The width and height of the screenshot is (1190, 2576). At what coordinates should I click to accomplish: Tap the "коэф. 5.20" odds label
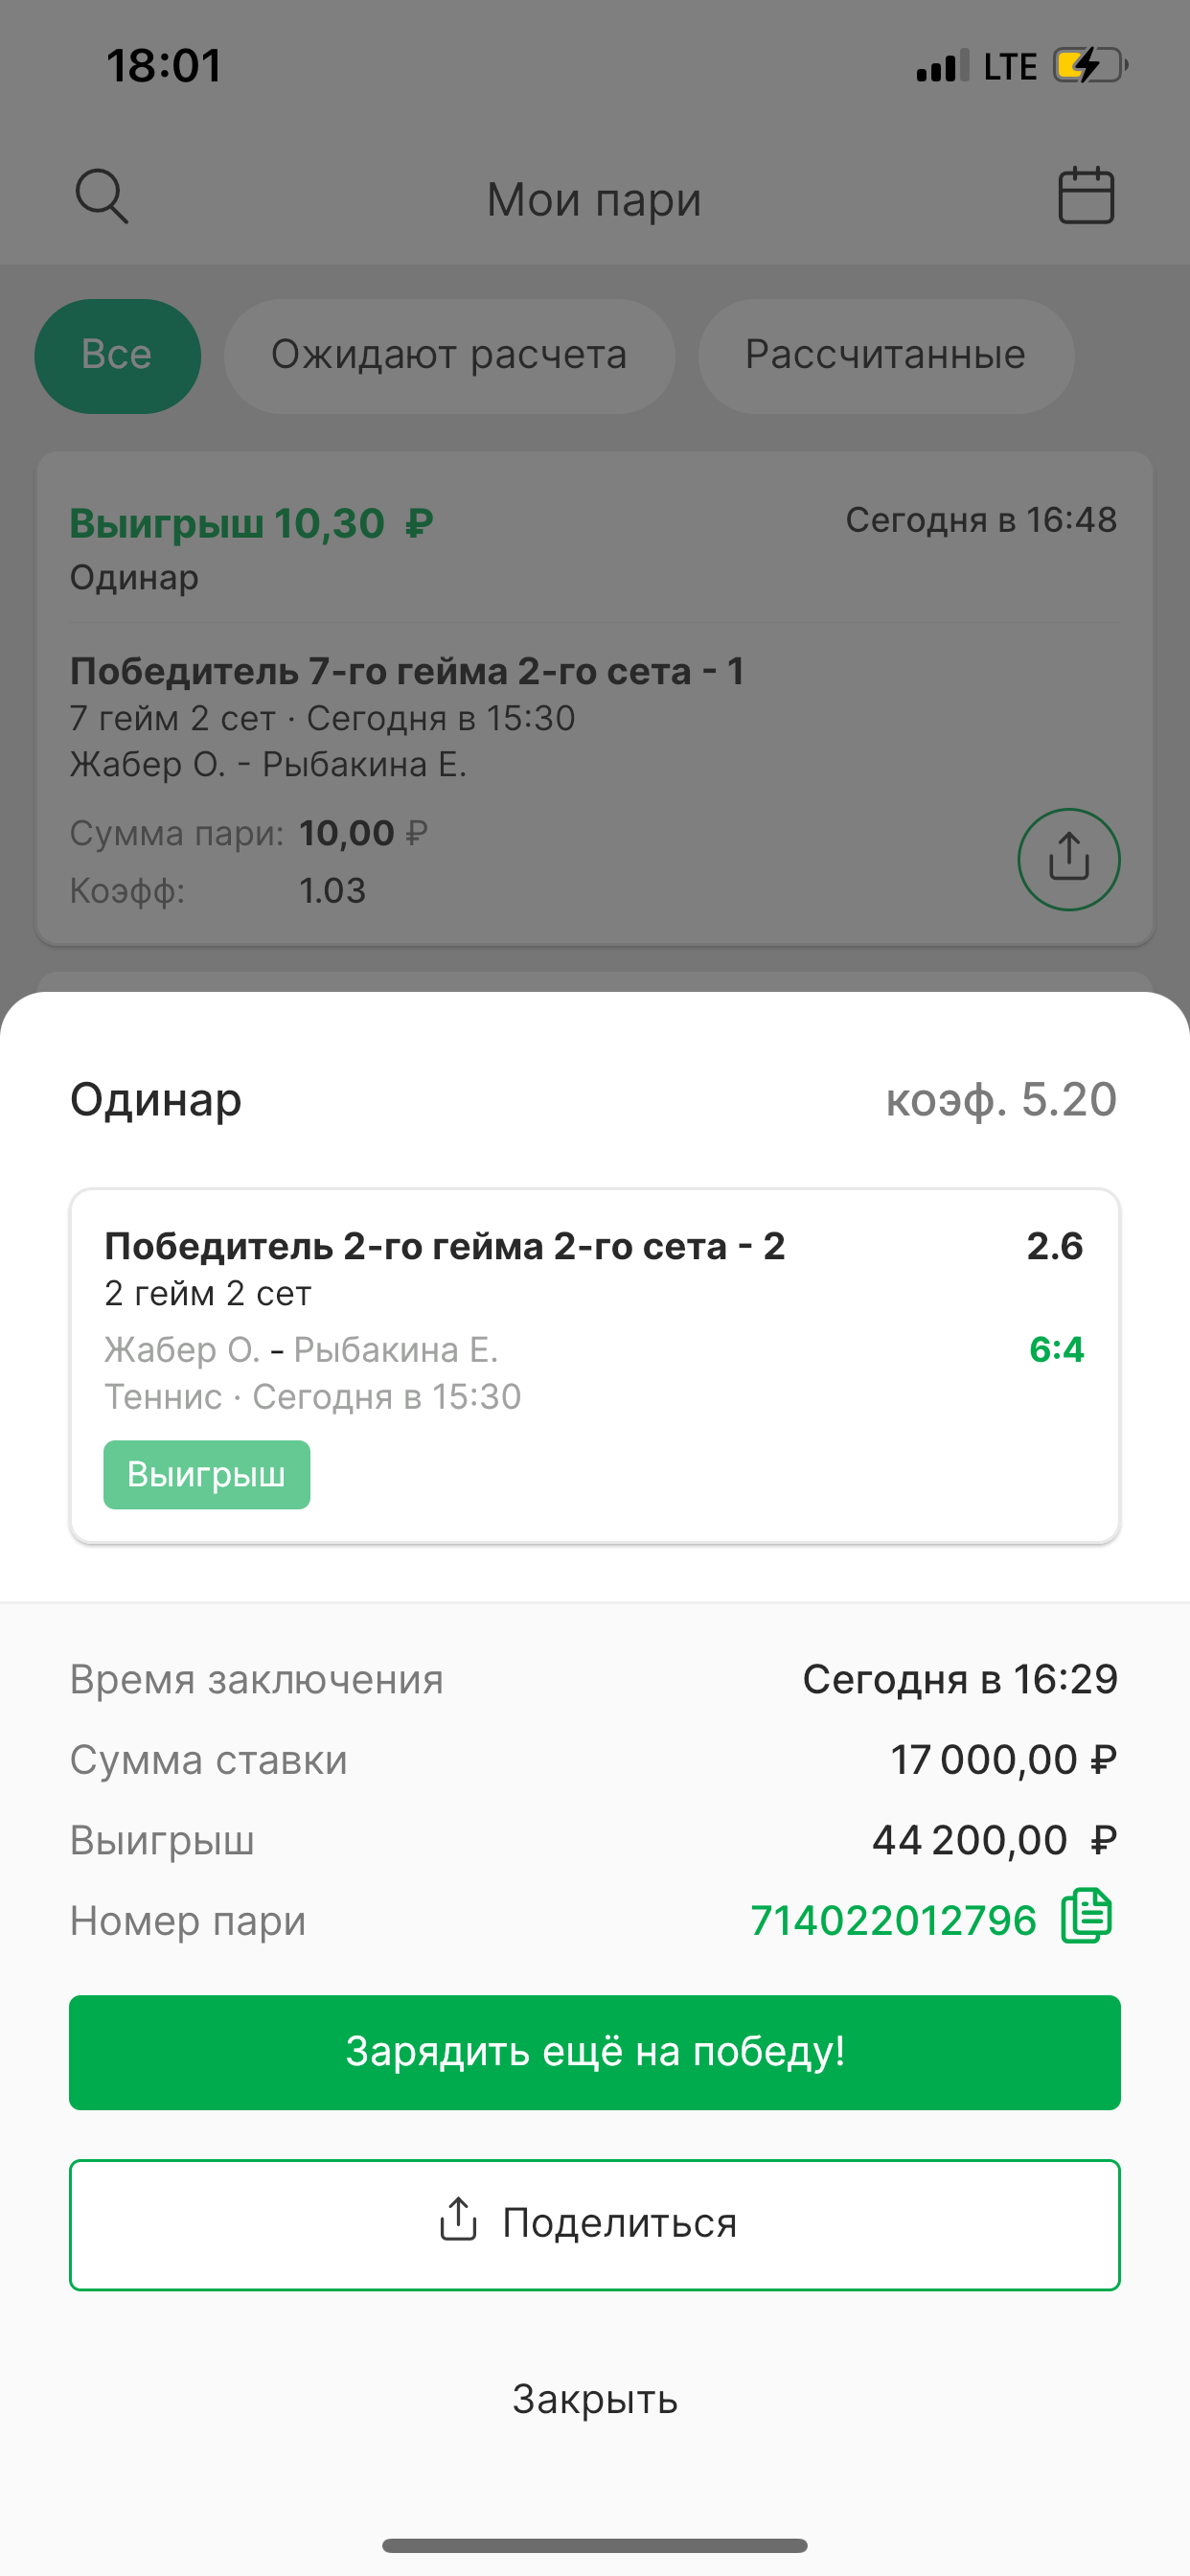click(x=1001, y=1100)
